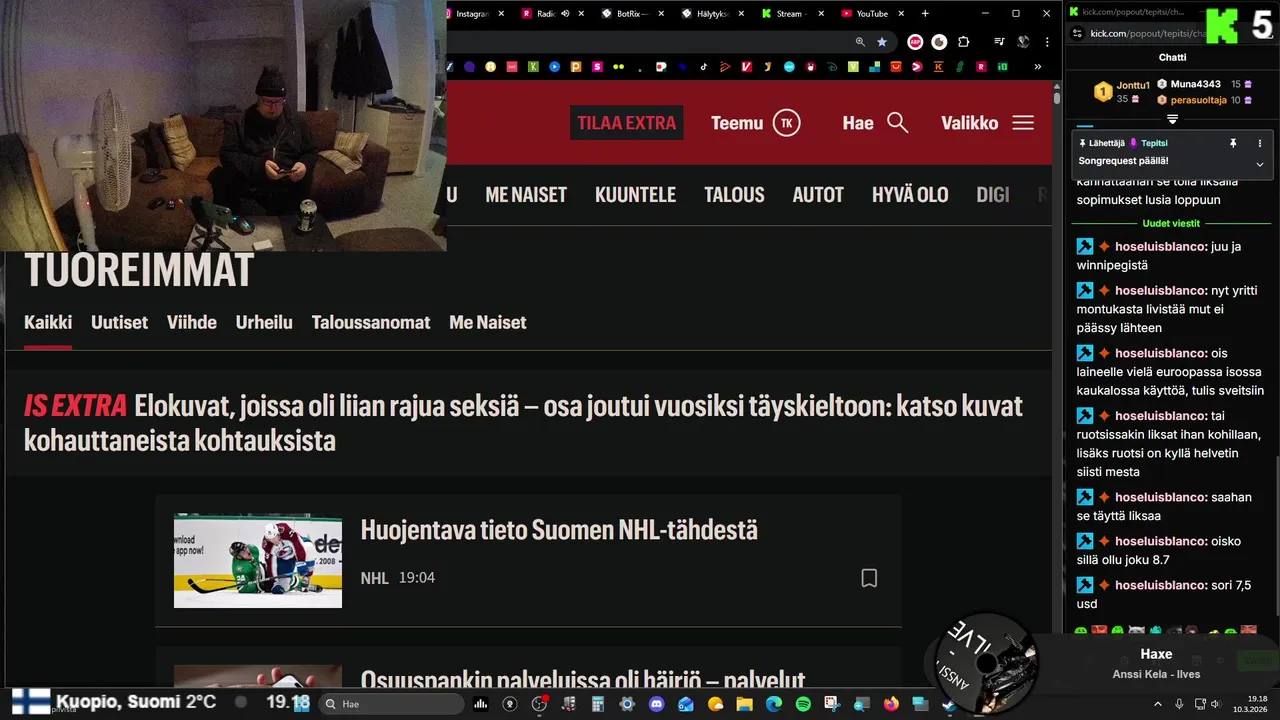Switch to the YouTube browser tab
Image resolution: width=1280 pixels, height=720 pixels.
coord(871,14)
